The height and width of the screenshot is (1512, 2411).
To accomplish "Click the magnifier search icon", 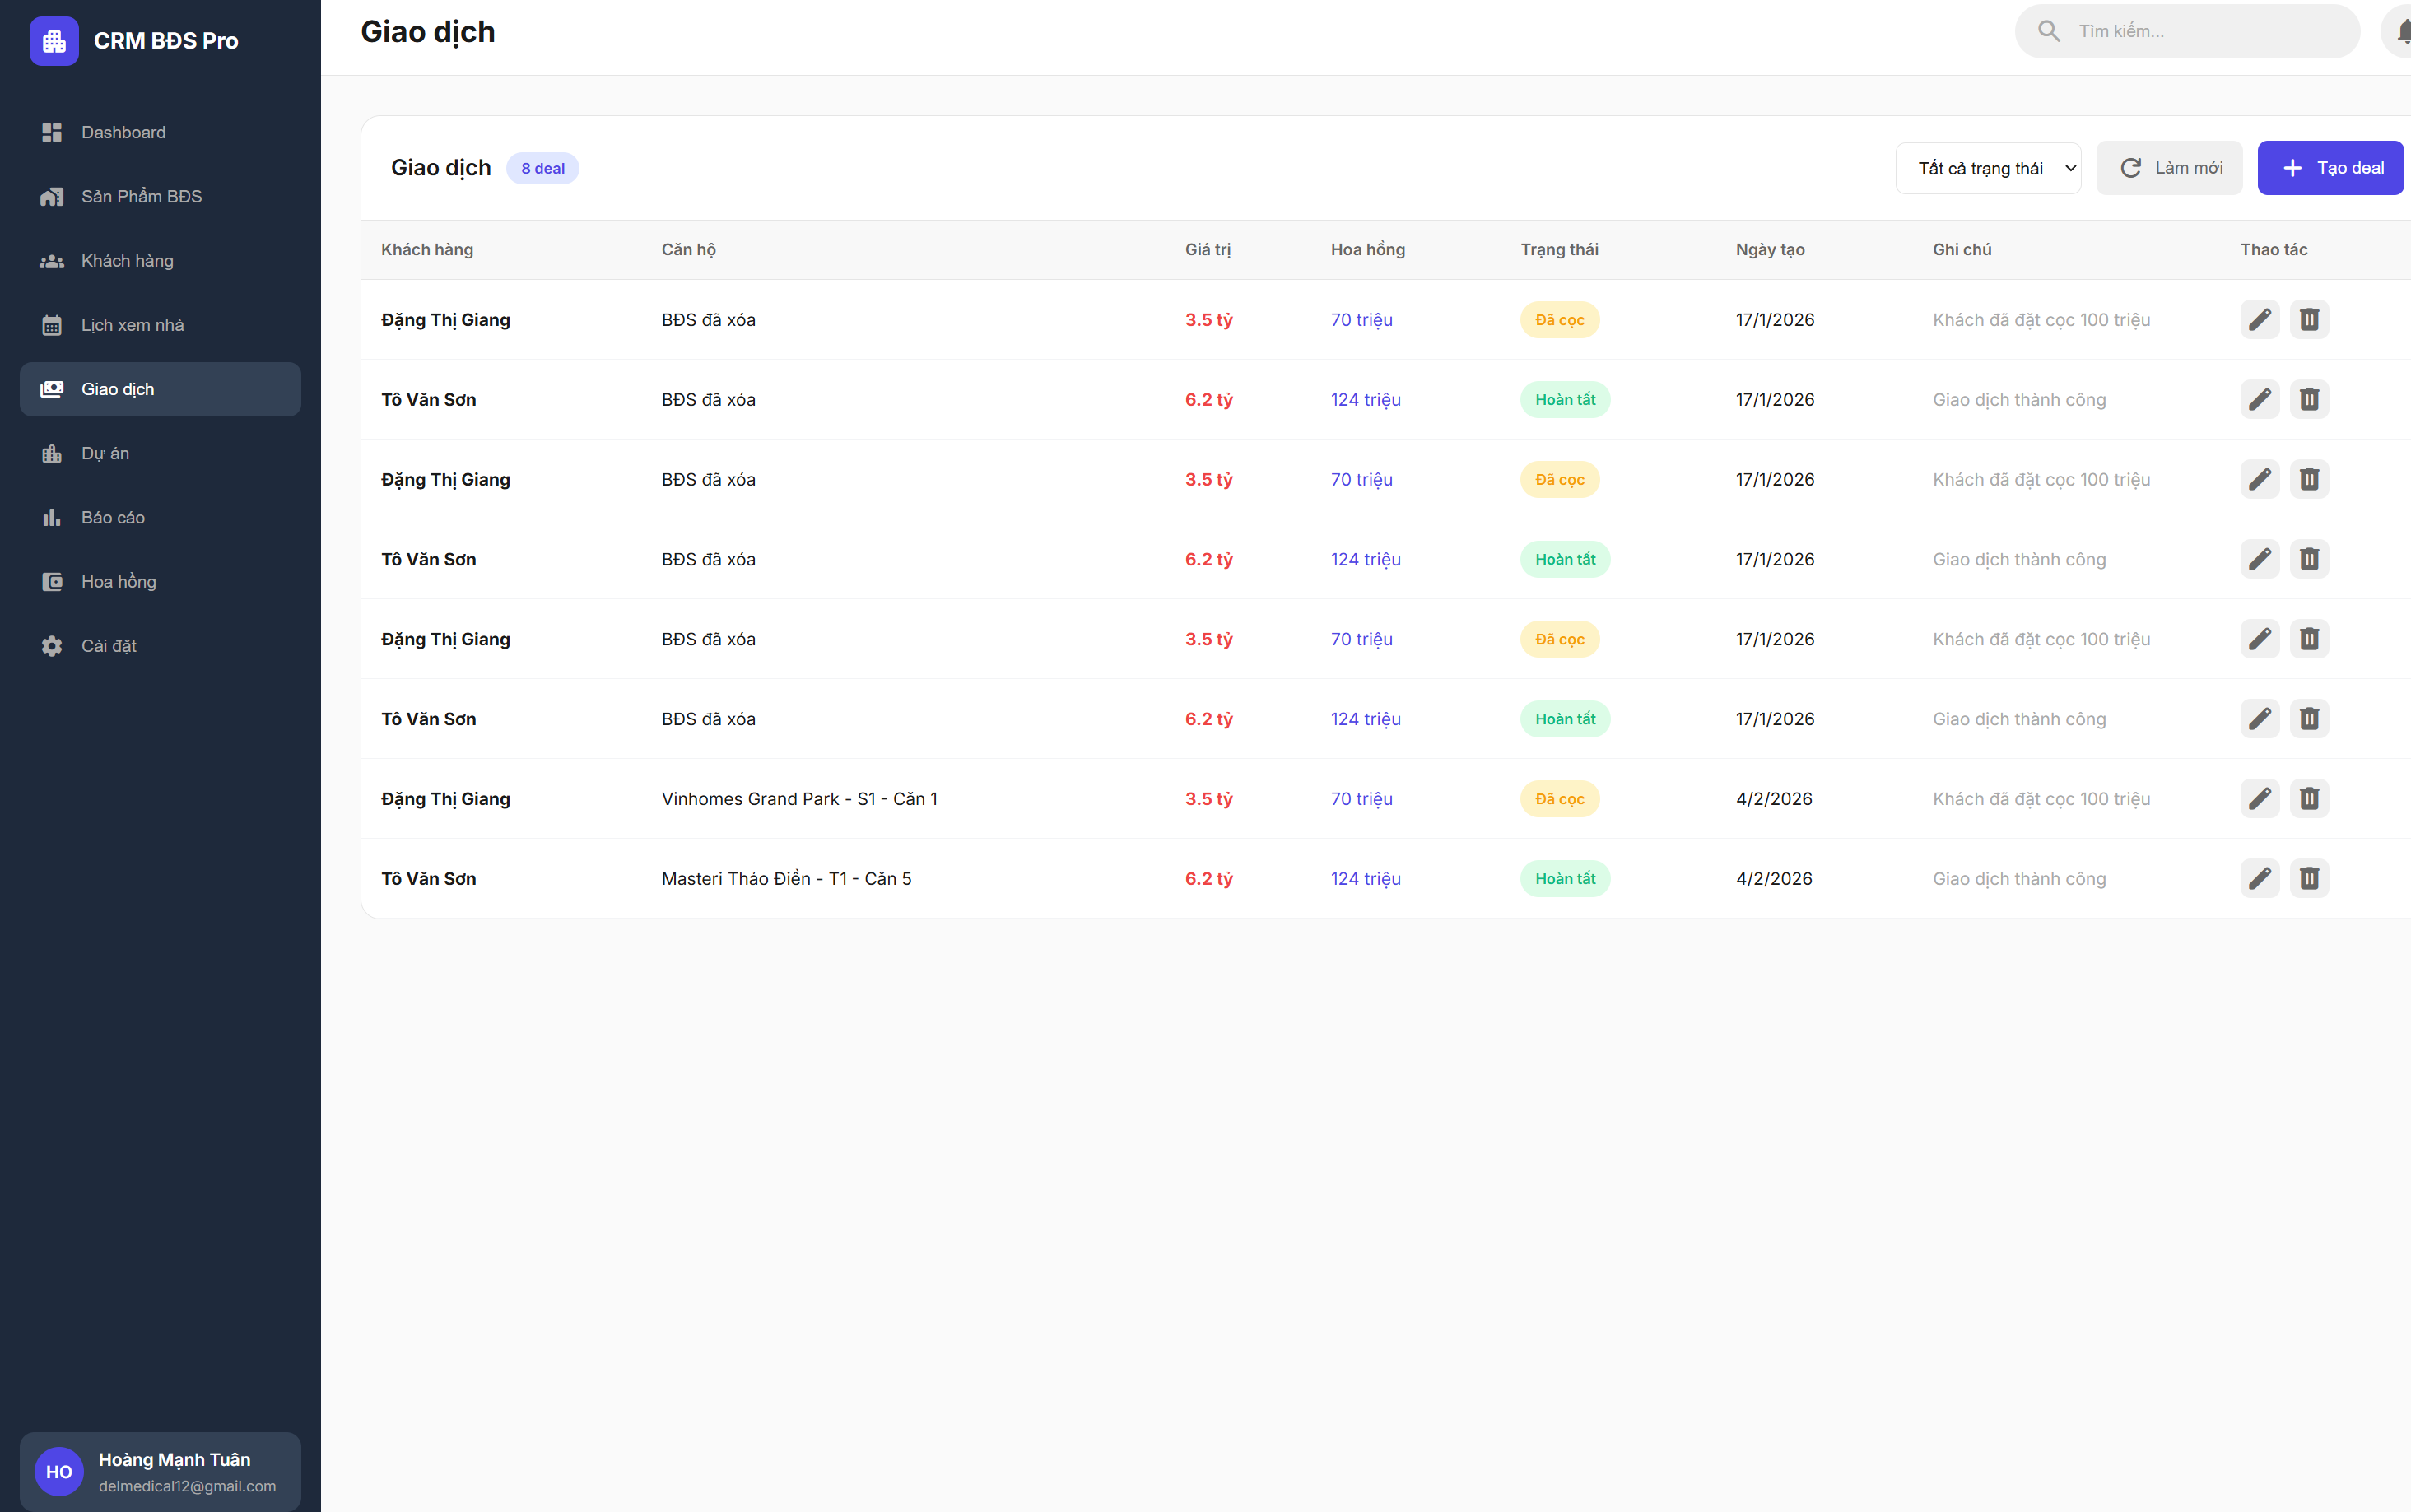I will pyautogui.click(x=2048, y=31).
